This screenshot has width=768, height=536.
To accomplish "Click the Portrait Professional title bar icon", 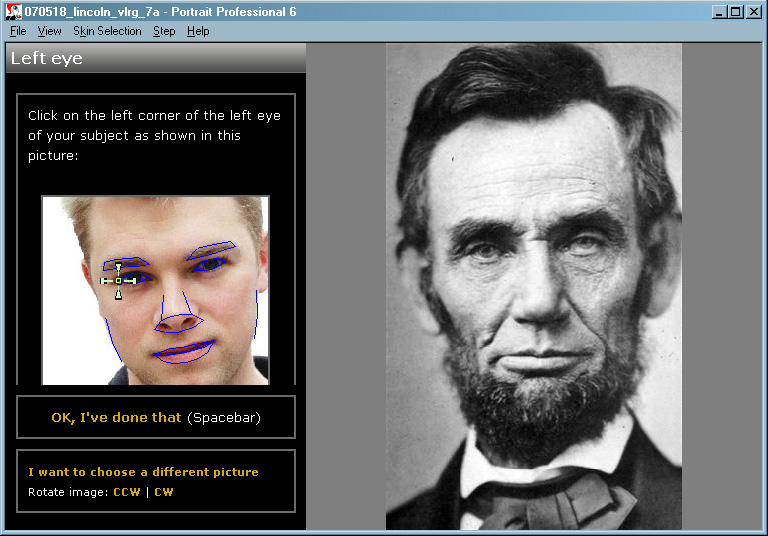I will pos(14,12).
